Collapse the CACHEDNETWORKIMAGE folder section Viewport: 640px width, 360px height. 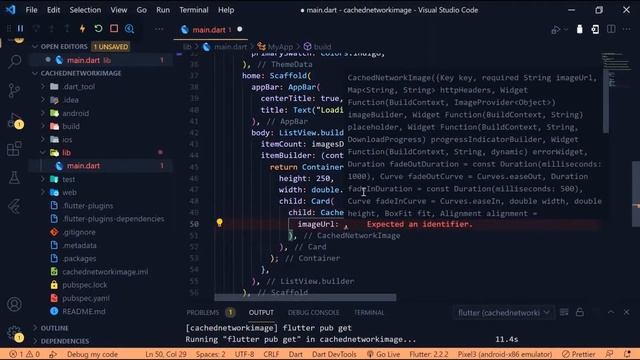pos(35,73)
